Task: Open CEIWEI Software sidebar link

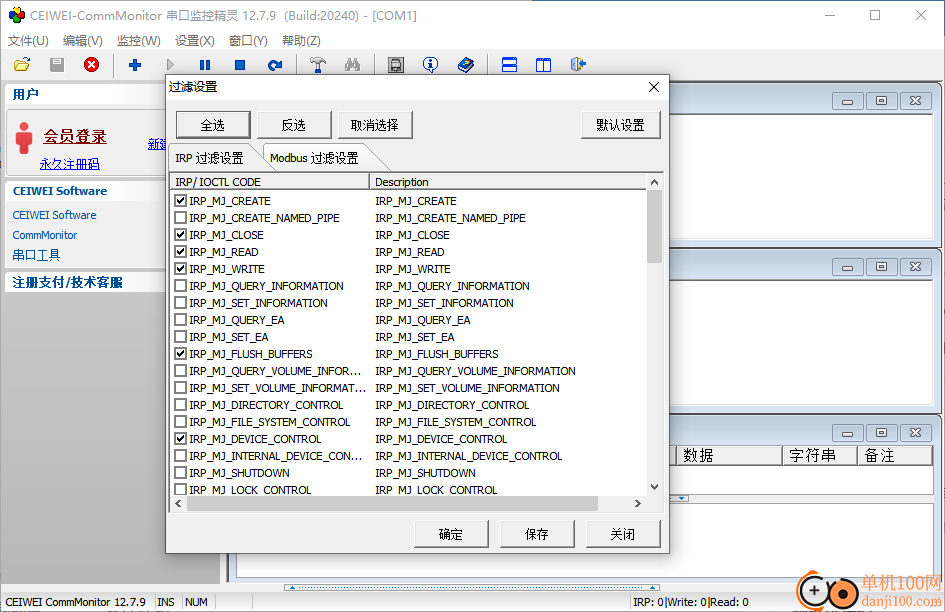Action: 54,215
